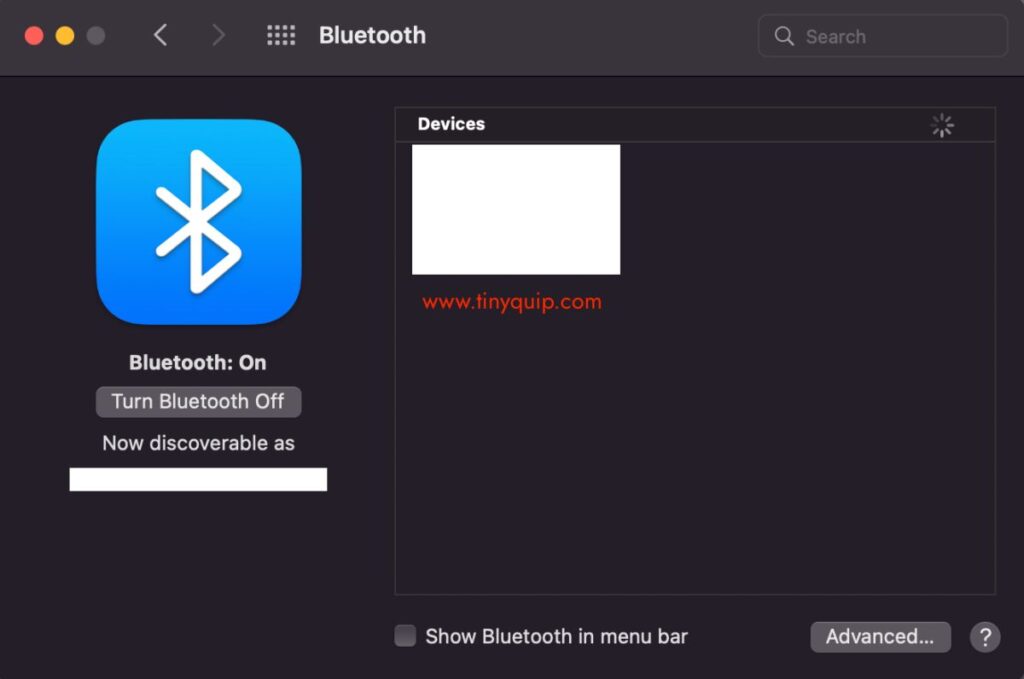Open the Help question mark icon
This screenshot has width=1024, height=679.
[x=985, y=637]
